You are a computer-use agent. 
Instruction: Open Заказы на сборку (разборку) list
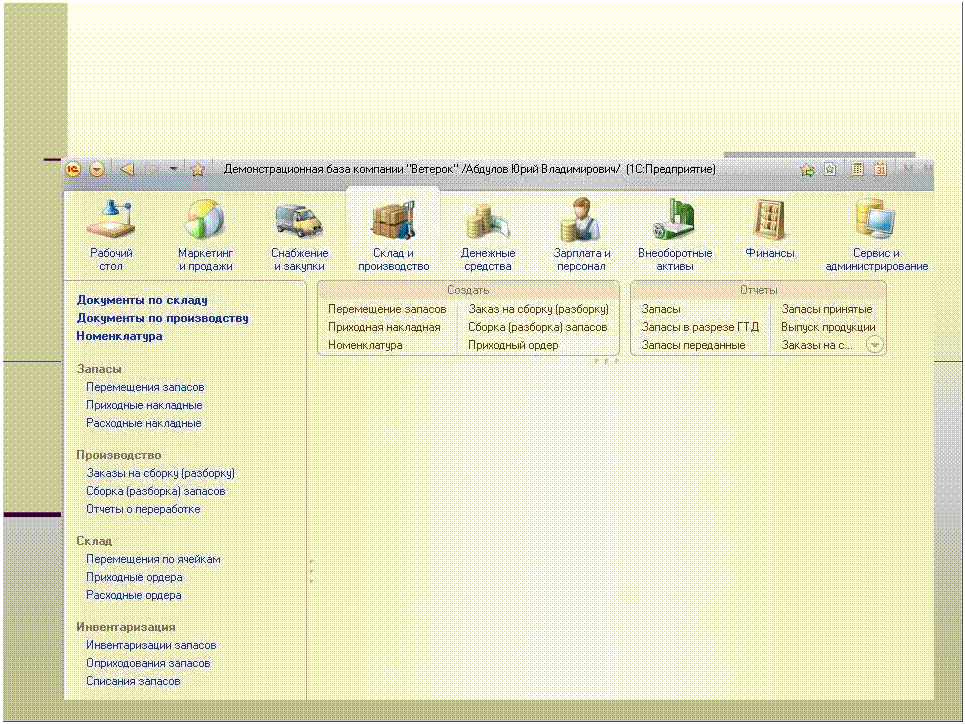tap(161, 473)
